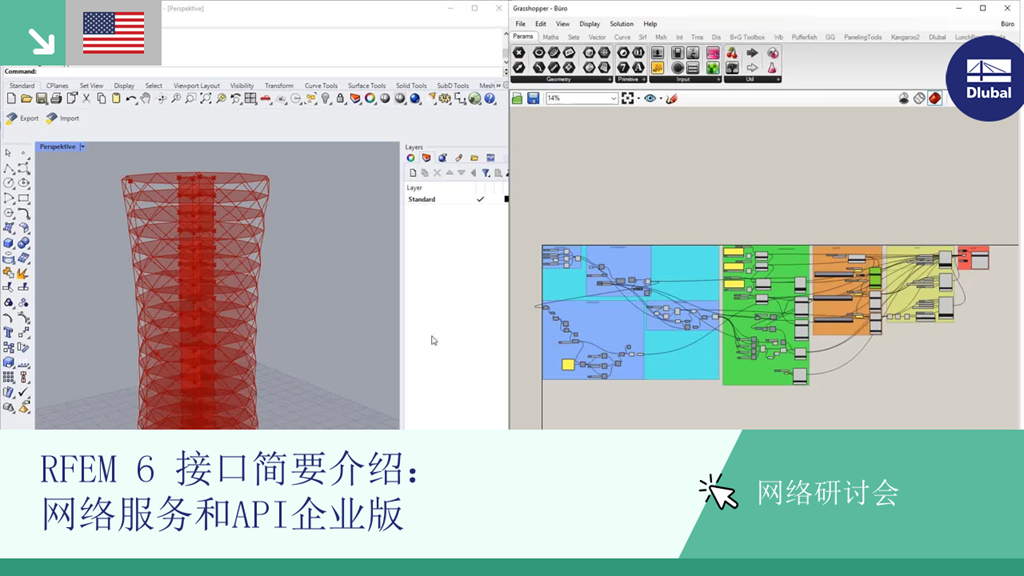Screen dimensions: 1024x576
Task: Click the Export button in Rhino
Action: coord(23,117)
